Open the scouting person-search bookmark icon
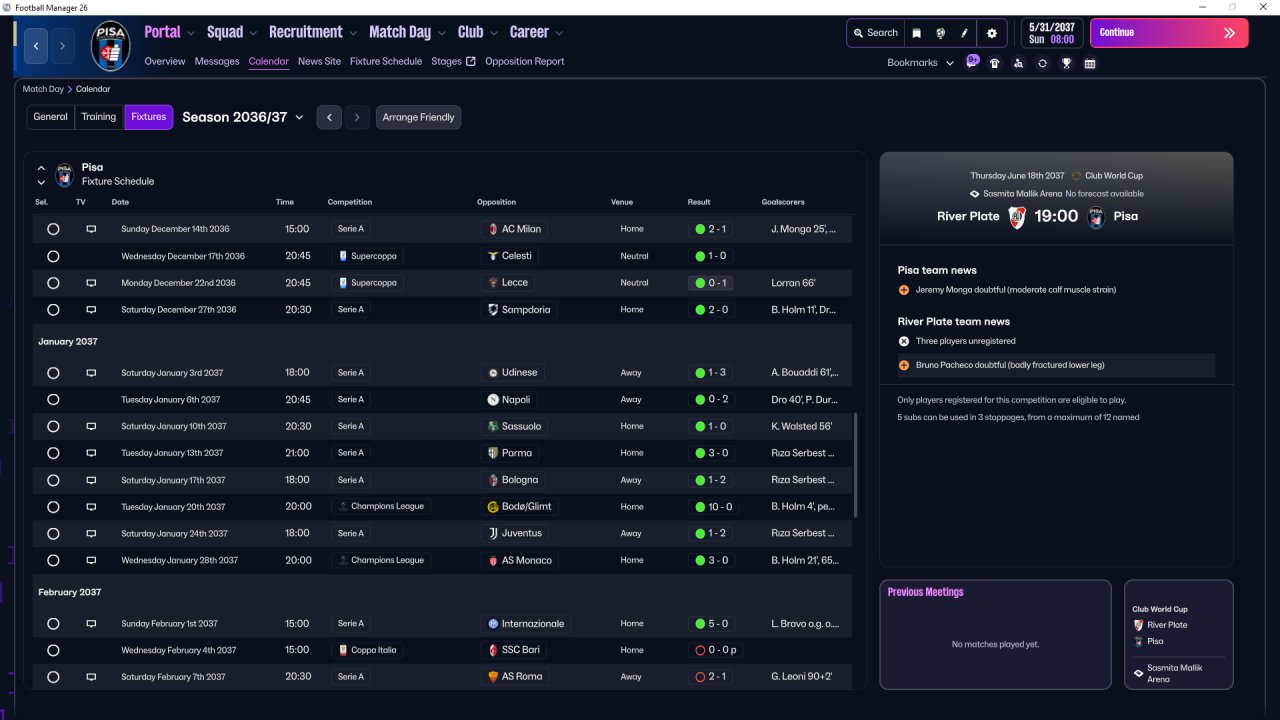The height and width of the screenshot is (720, 1280). coord(1018,63)
